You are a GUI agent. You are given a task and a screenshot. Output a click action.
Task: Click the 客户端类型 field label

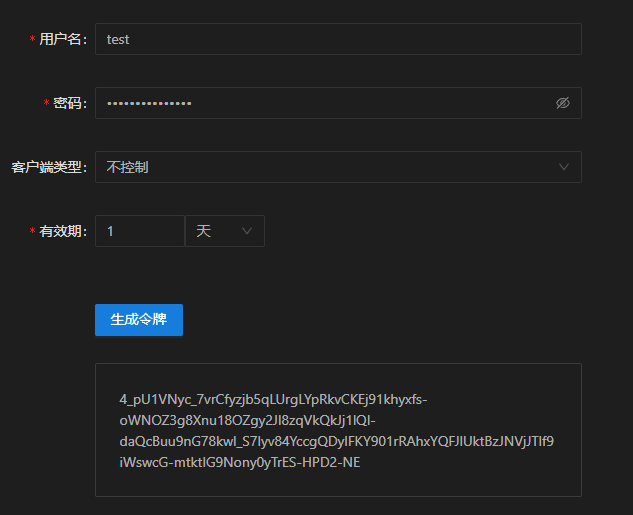pyautogui.click(x=49, y=167)
